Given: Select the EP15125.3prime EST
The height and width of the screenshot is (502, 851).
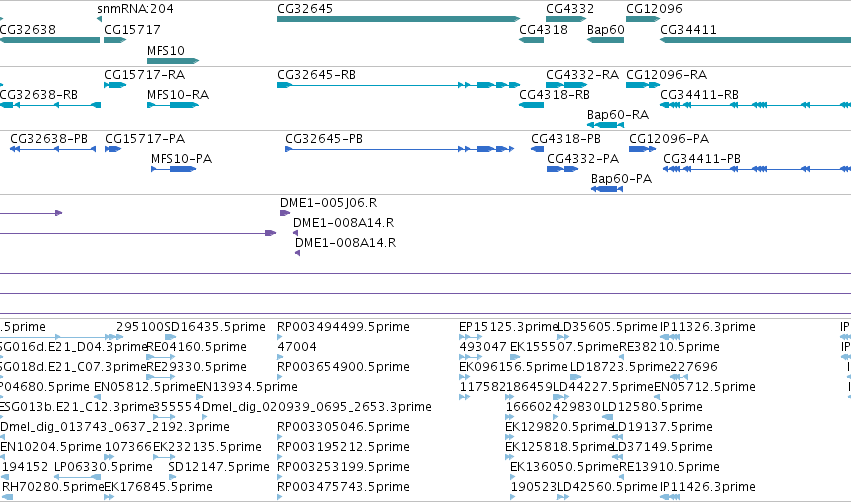Looking at the screenshot, I should point(471,337).
